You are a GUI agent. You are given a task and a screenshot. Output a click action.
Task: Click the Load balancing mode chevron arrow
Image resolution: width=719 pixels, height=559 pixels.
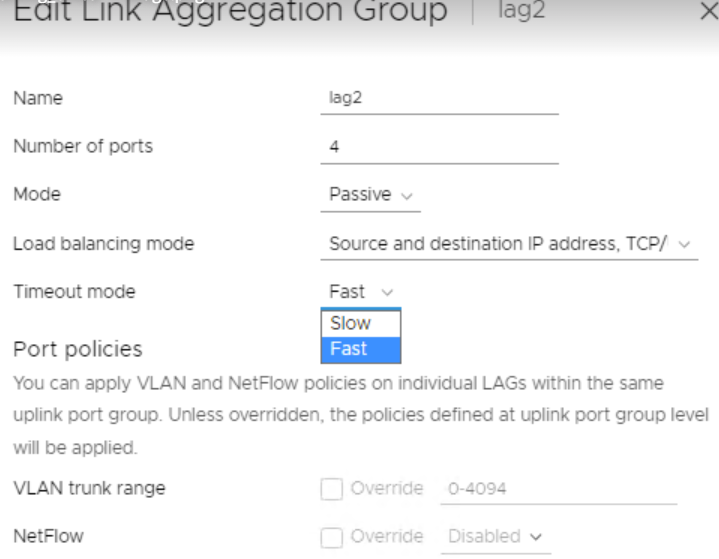684,244
